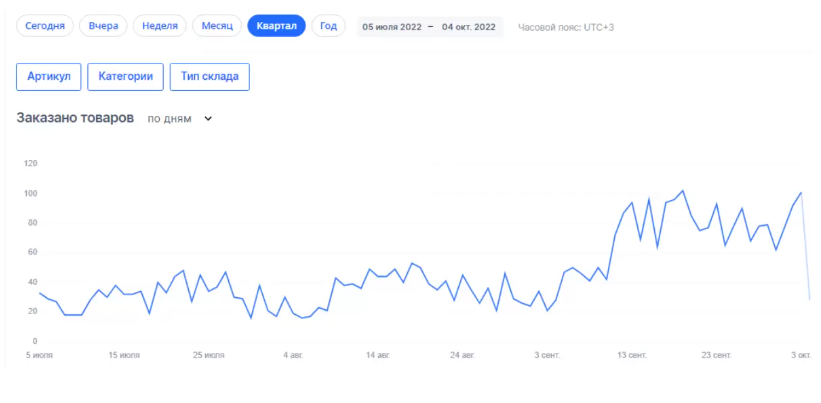
Task: Click the Часовой пояс UTC+3 label
Action: coord(566,27)
